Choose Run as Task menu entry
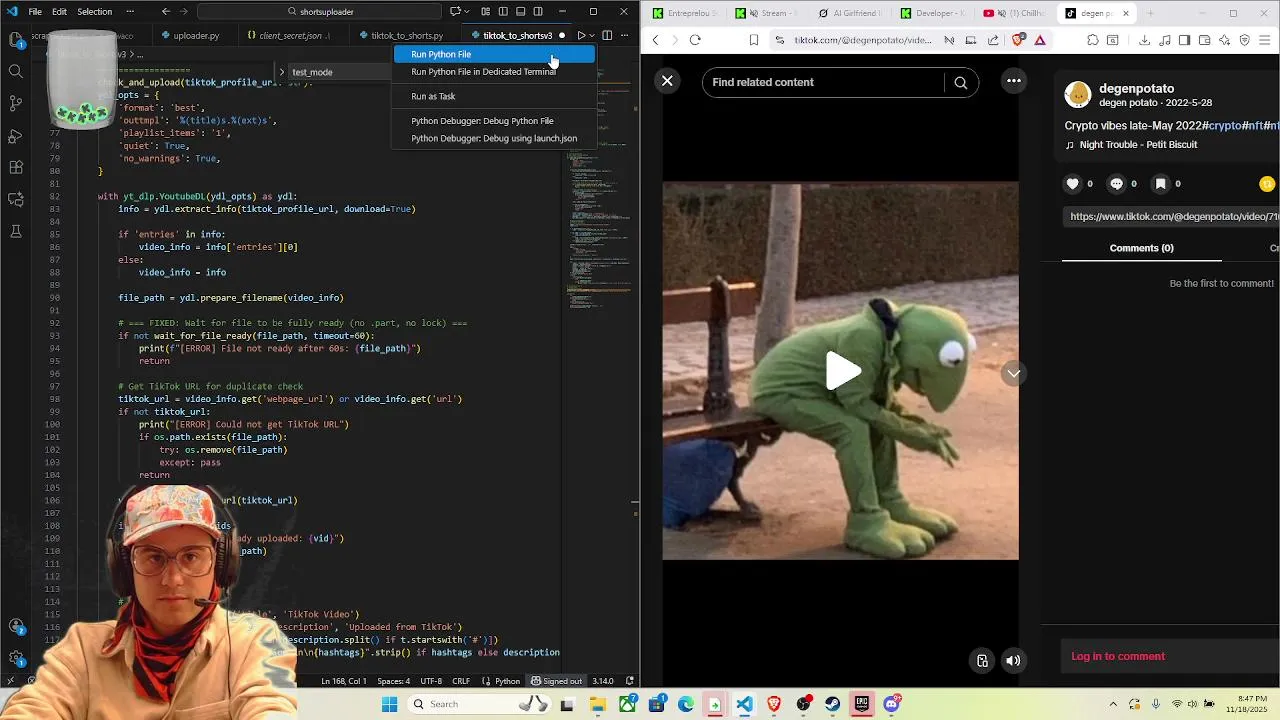The image size is (1280, 720). coord(494,96)
